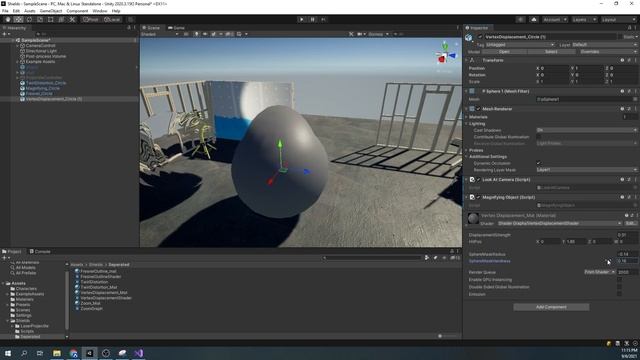Open the scene tools wrench icon

pos(351,34)
